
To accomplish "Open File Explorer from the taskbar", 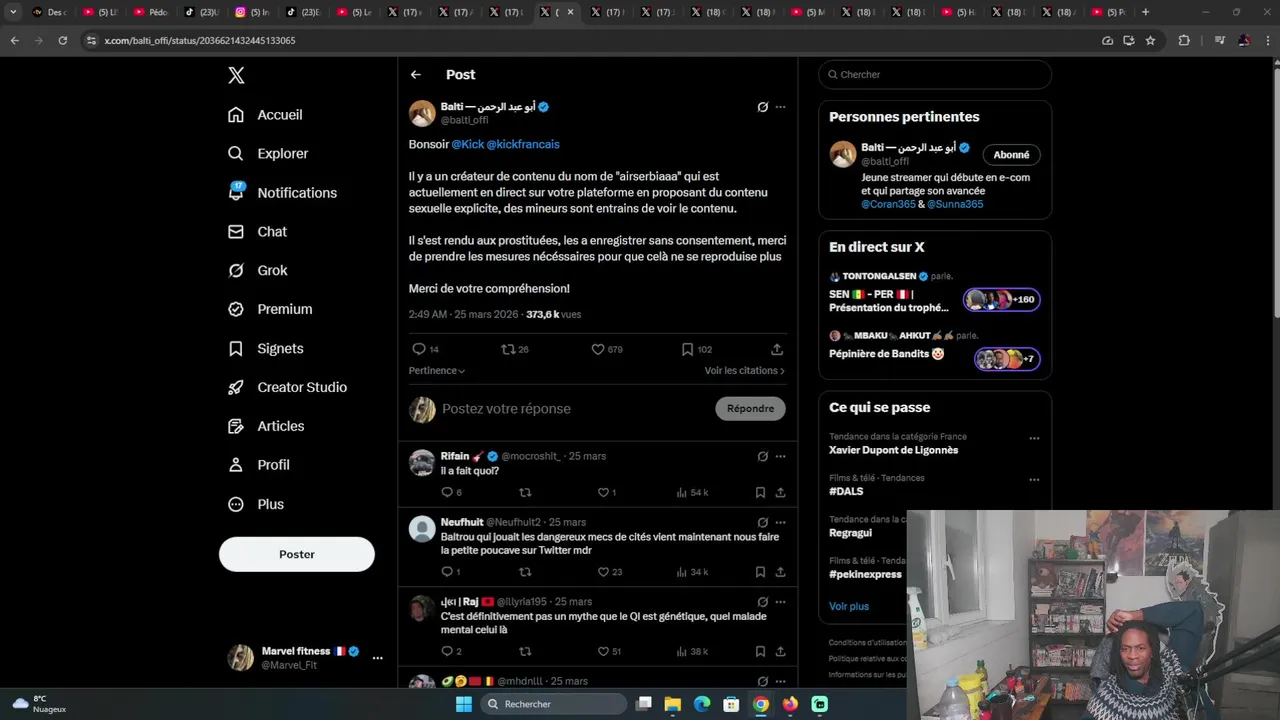I will click(673, 704).
